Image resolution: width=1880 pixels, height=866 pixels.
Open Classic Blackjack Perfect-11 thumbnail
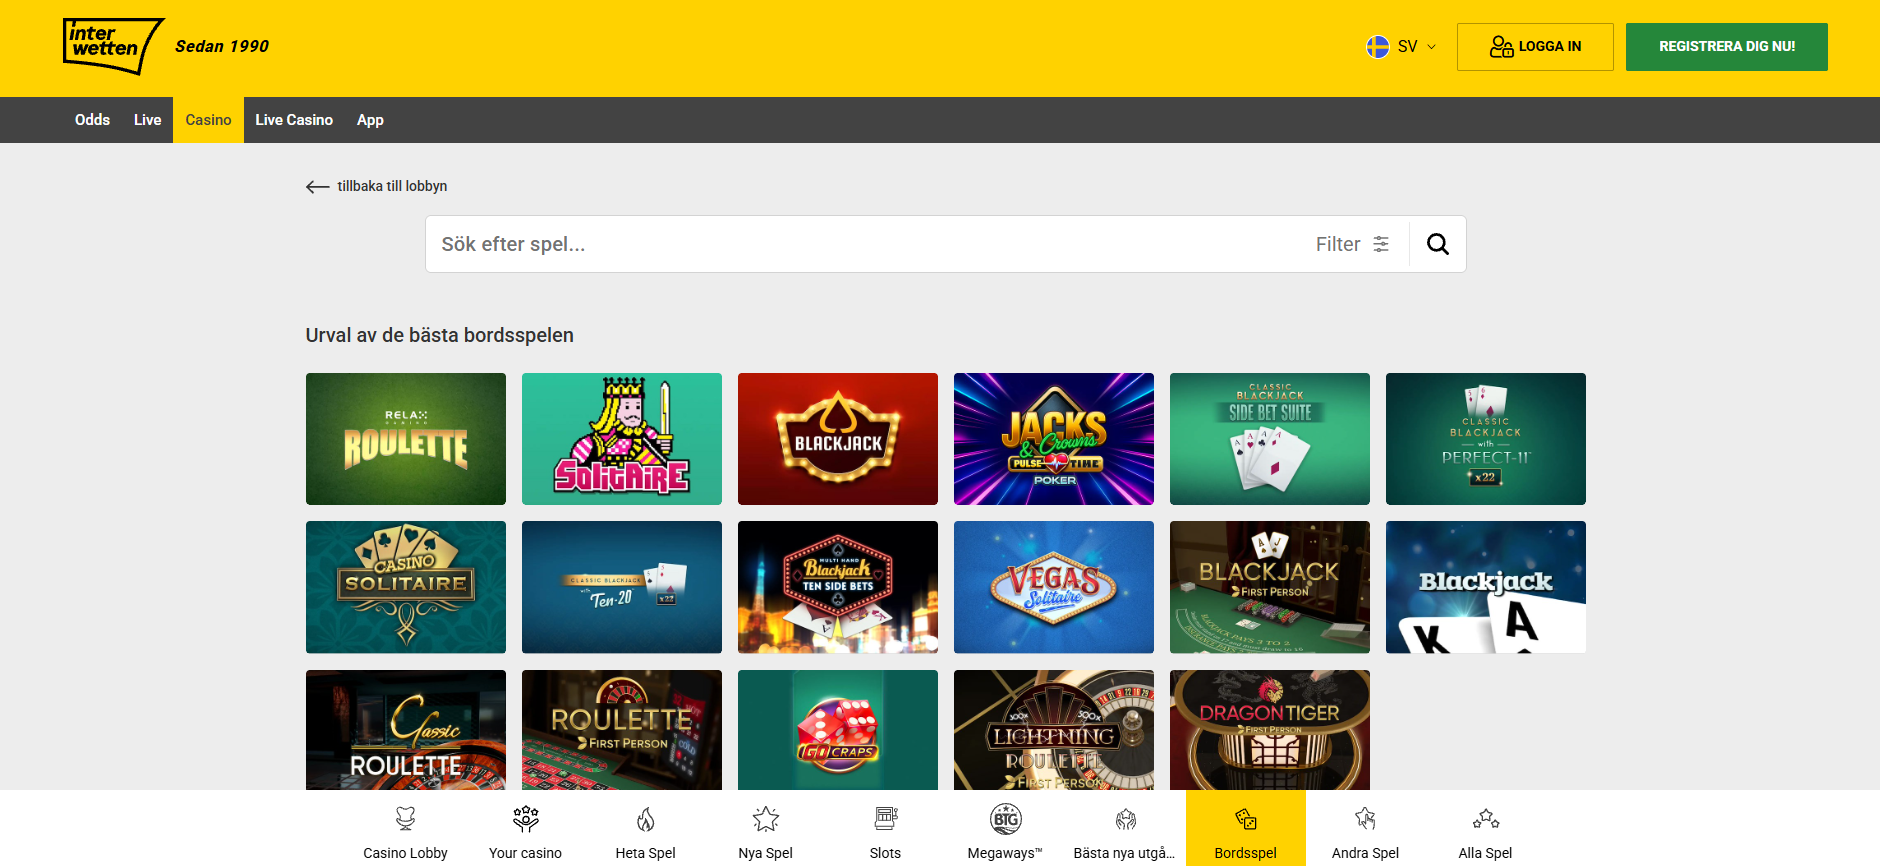tap(1486, 439)
